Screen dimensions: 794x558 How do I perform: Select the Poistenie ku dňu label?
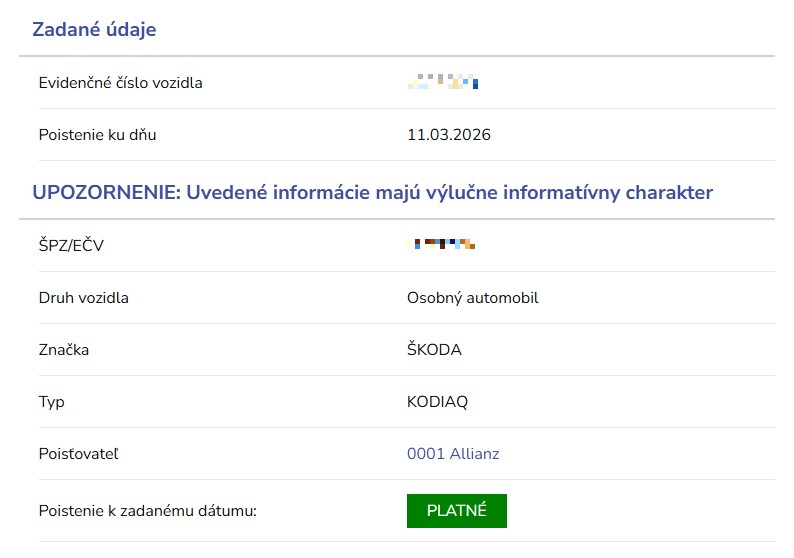coord(97,135)
